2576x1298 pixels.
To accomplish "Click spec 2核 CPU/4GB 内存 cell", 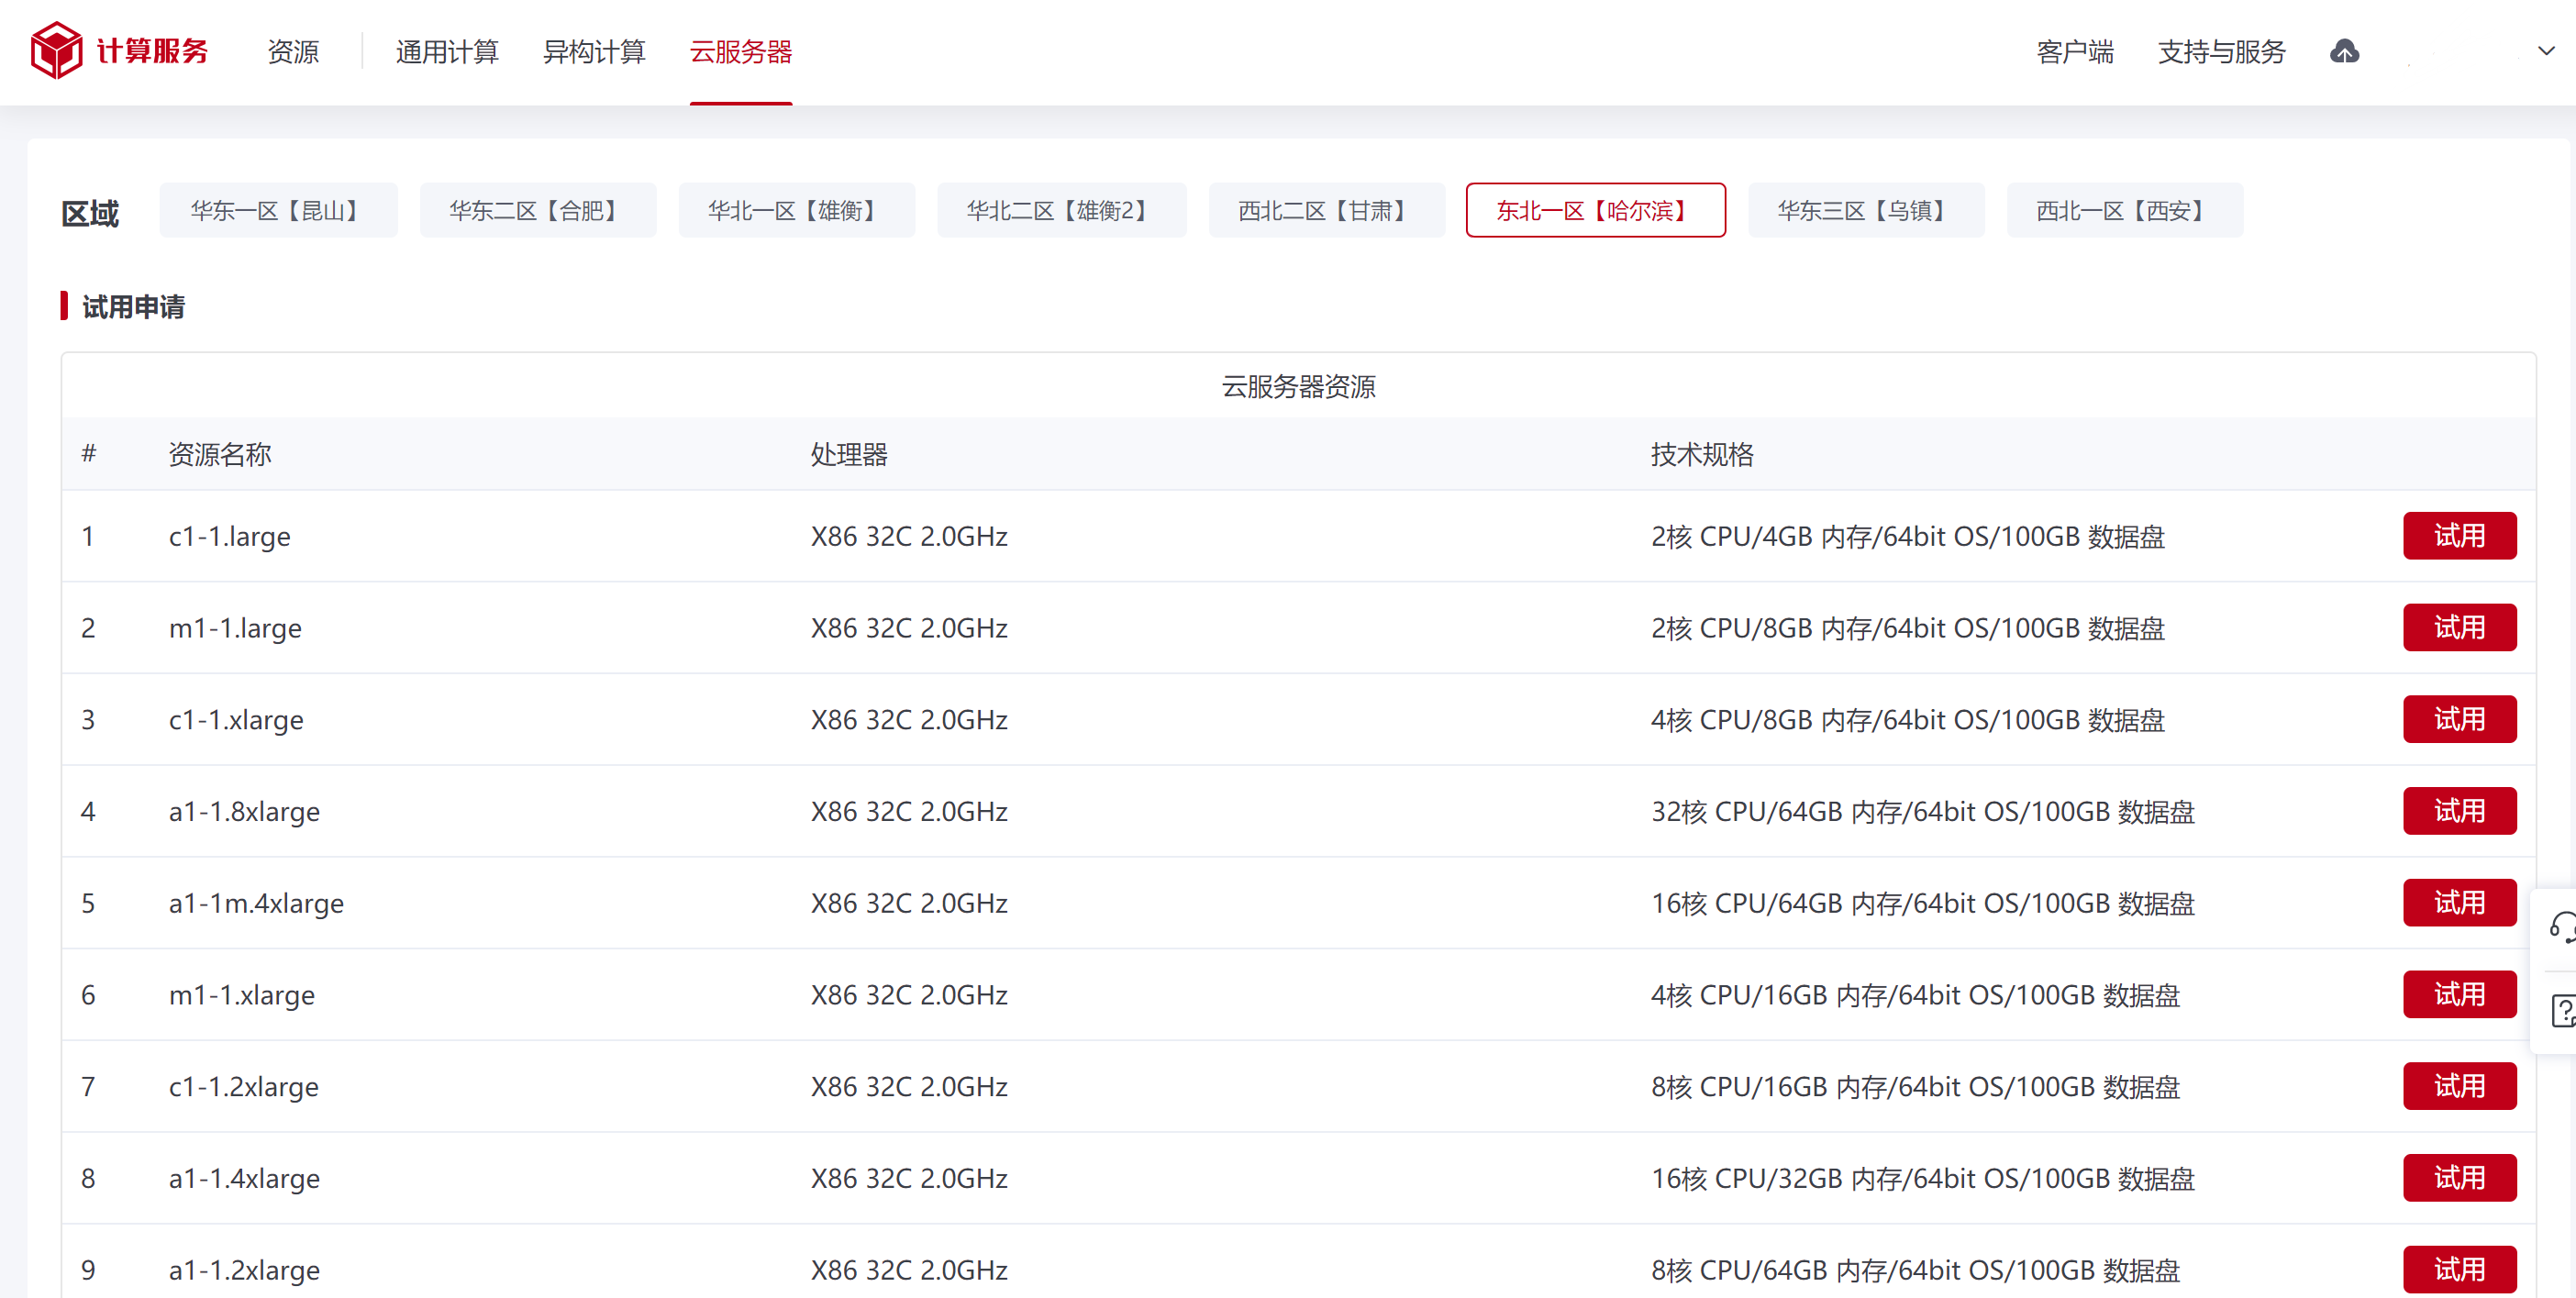I will click(x=1908, y=537).
